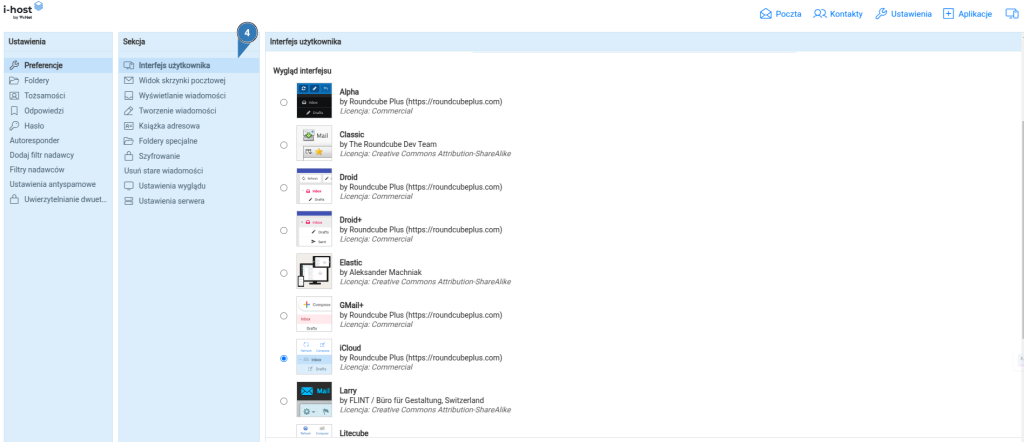Click envelope icon beside Widok skrzynki pocztowej
The height and width of the screenshot is (442, 1024).
coord(129,80)
